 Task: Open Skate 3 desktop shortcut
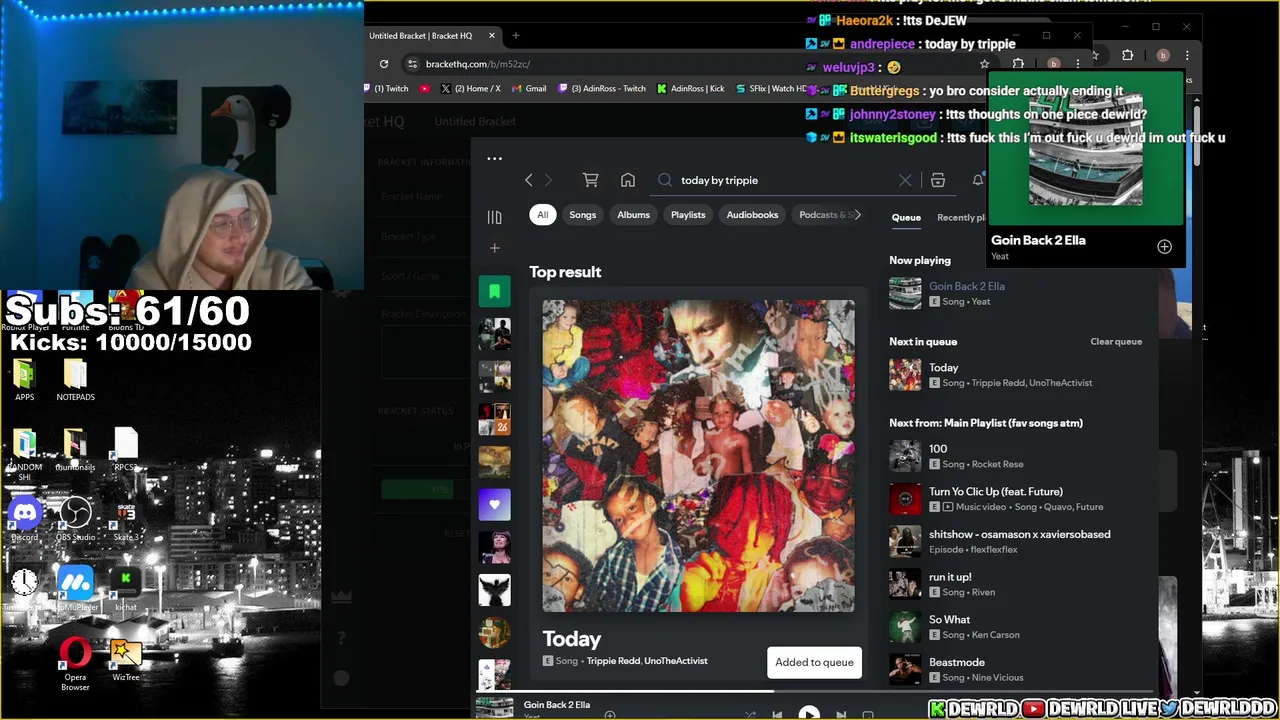tap(126, 519)
